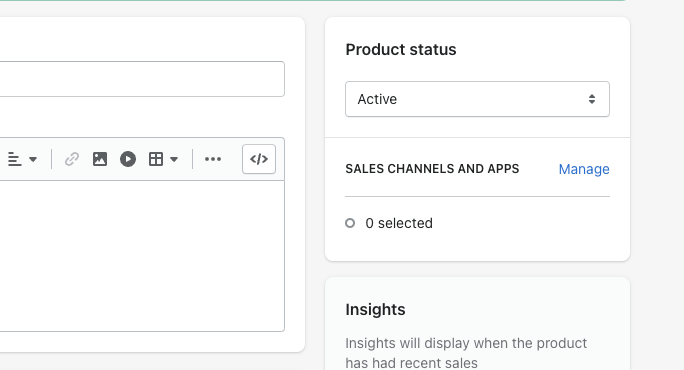Click the title input field
The image size is (684, 370).
coord(142,79)
